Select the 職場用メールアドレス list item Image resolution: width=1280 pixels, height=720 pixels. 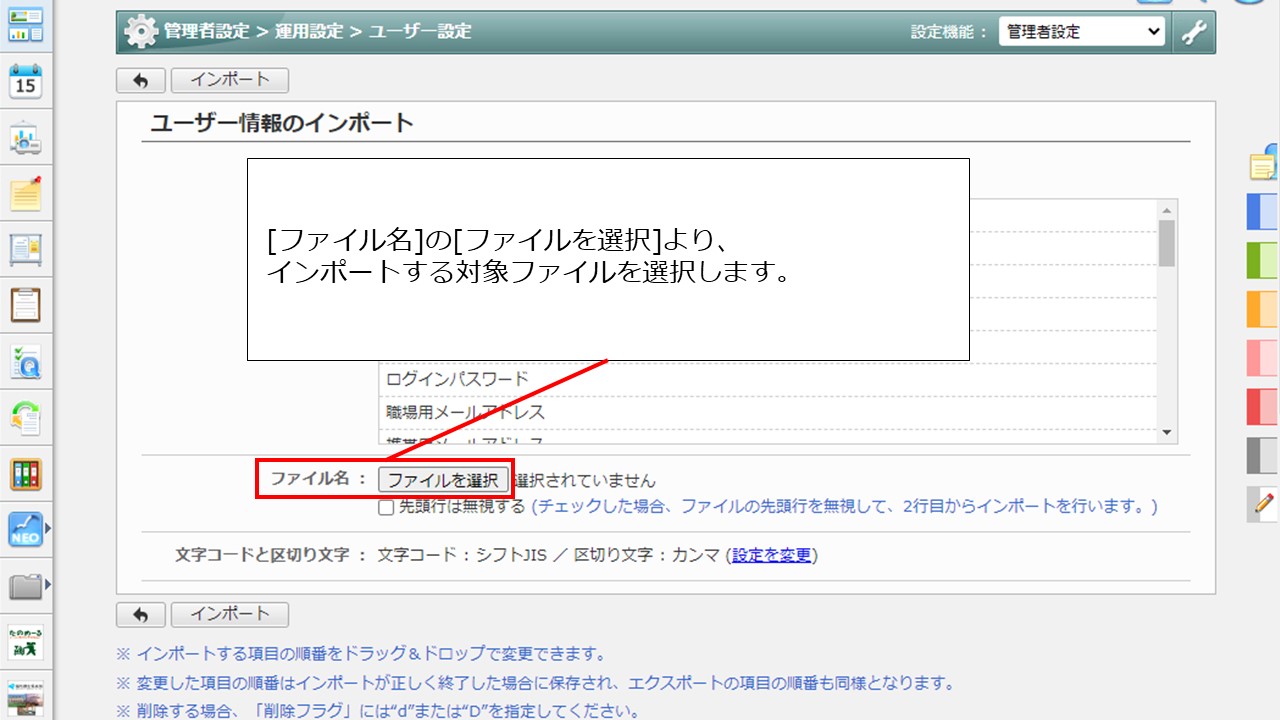pos(465,412)
